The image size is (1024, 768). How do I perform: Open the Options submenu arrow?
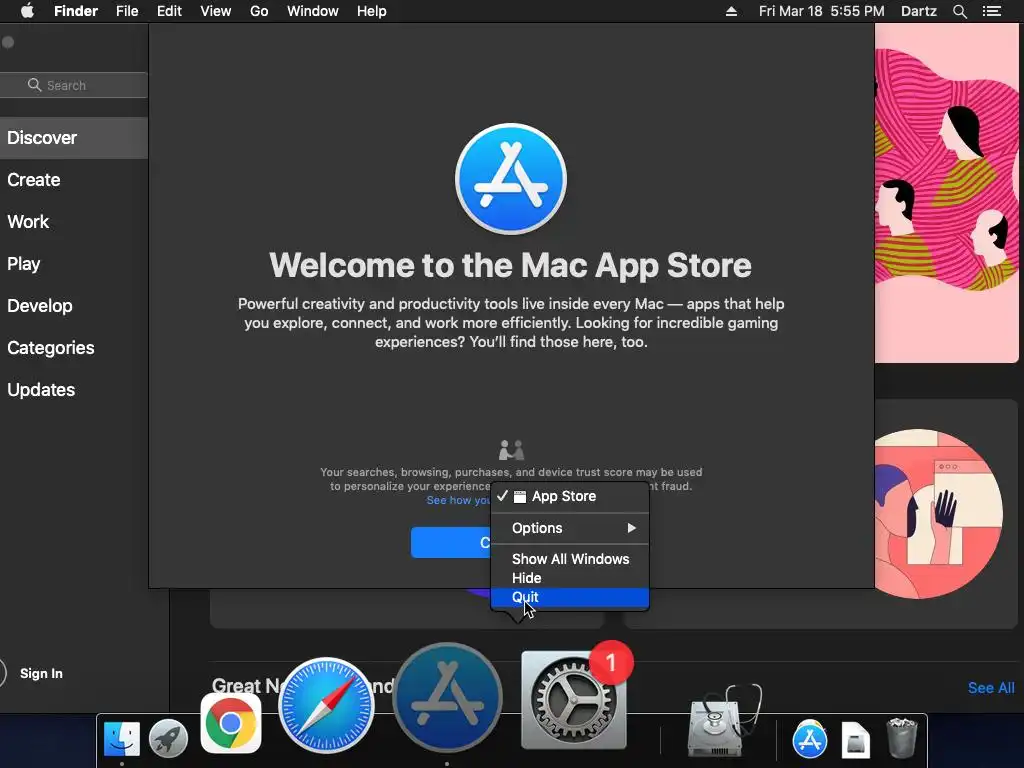click(632, 528)
